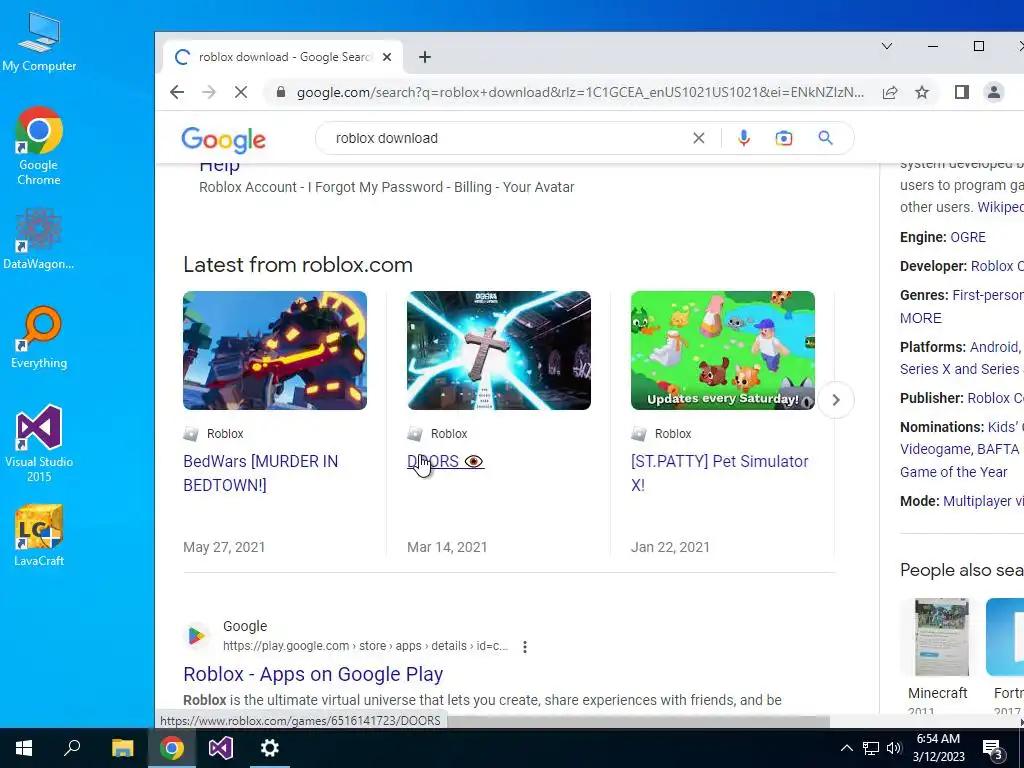Open a new Chrome tab
The image size is (1024, 768).
(x=425, y=57)
